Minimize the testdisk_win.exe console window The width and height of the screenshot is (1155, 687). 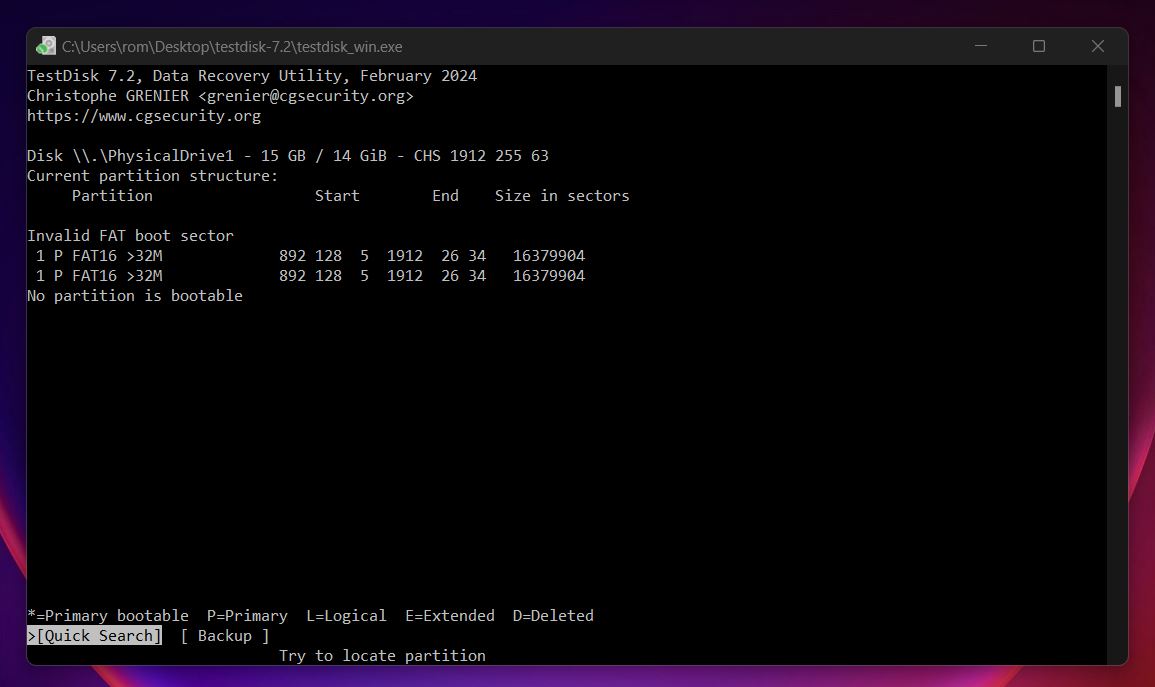pos(980,46)
